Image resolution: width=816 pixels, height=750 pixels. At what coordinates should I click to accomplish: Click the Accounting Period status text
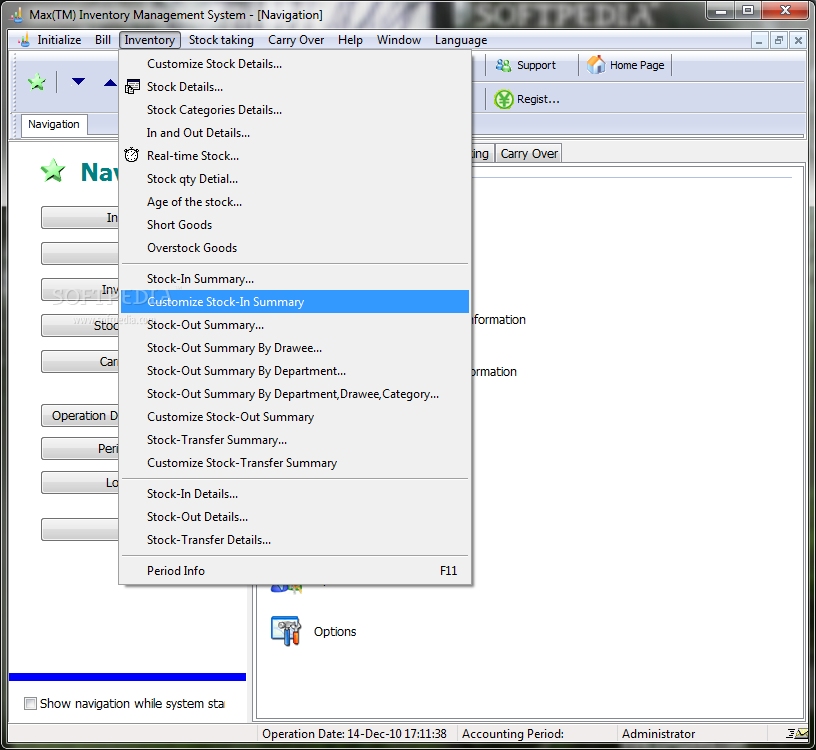513,734
